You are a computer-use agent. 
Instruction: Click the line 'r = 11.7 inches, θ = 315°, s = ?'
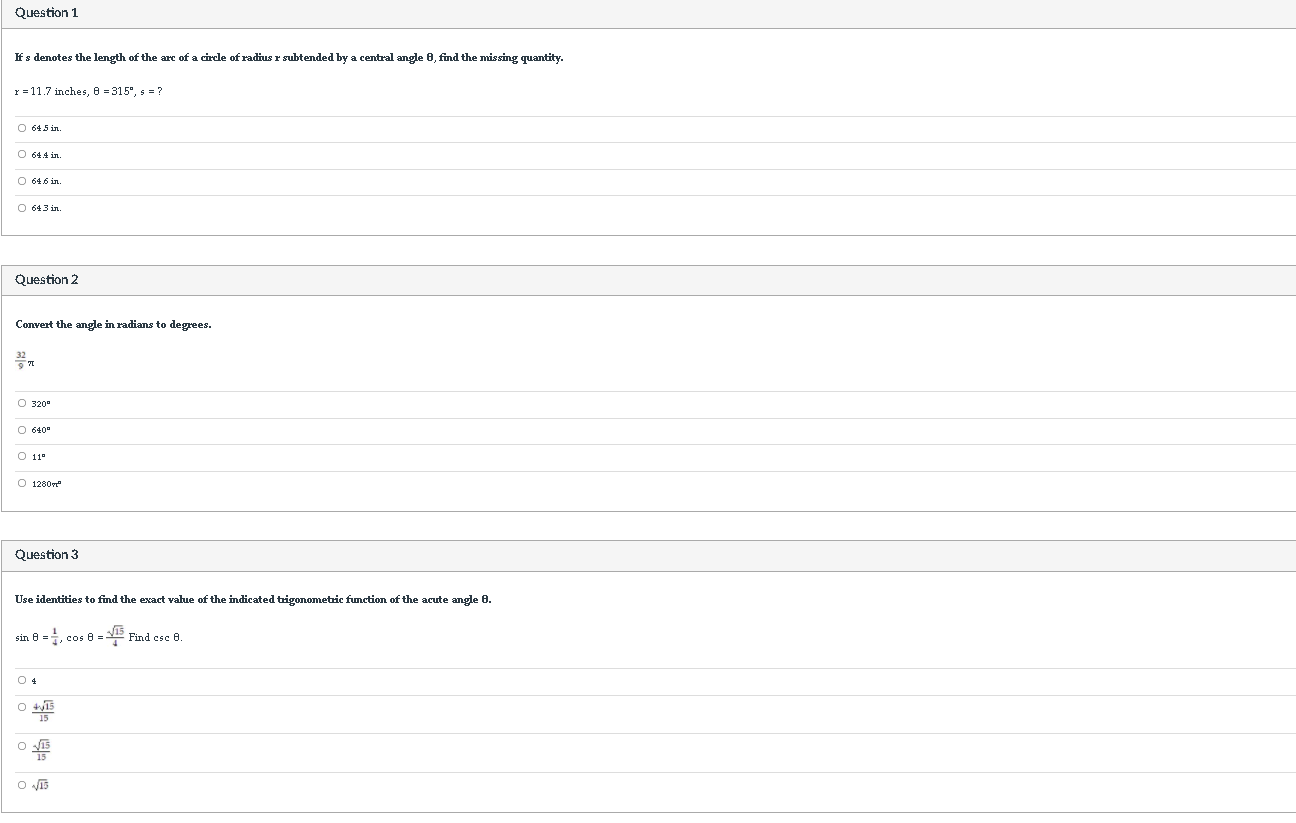coord(89,92)
